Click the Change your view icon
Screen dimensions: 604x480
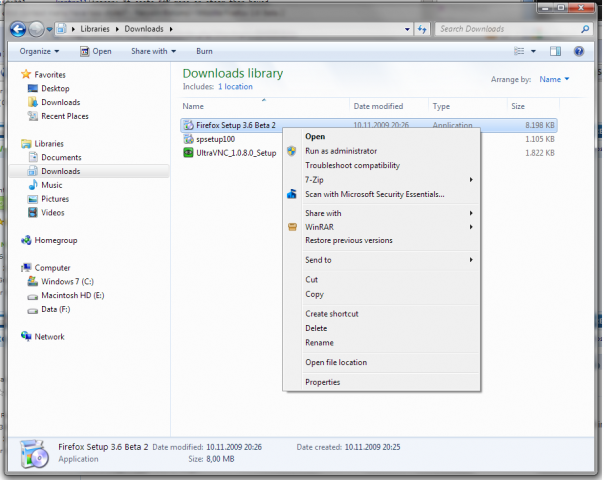pos(519,51)
